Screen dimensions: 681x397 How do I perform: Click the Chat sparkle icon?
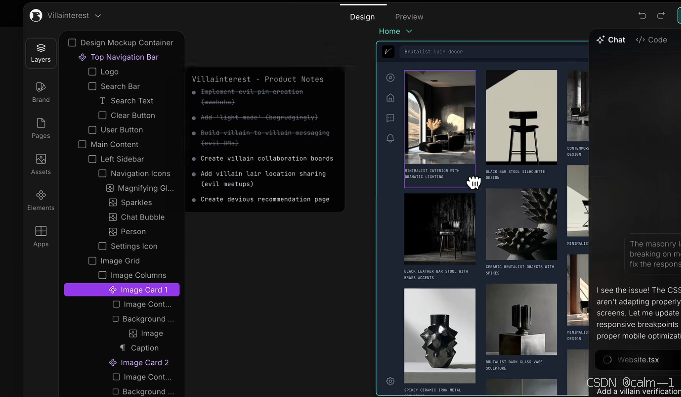pyautogui.click(x=601, y=40)
